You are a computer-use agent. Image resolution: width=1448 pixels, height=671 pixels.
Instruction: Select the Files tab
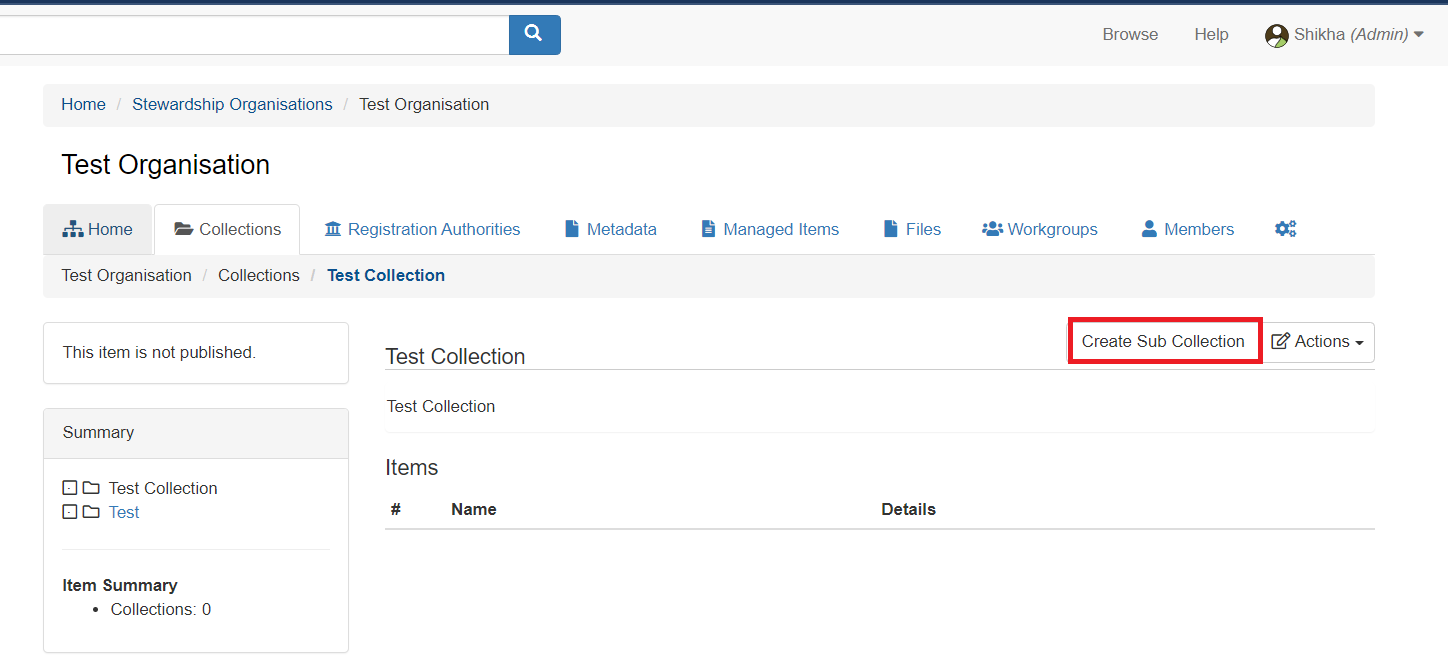click(x=912, y=229)
